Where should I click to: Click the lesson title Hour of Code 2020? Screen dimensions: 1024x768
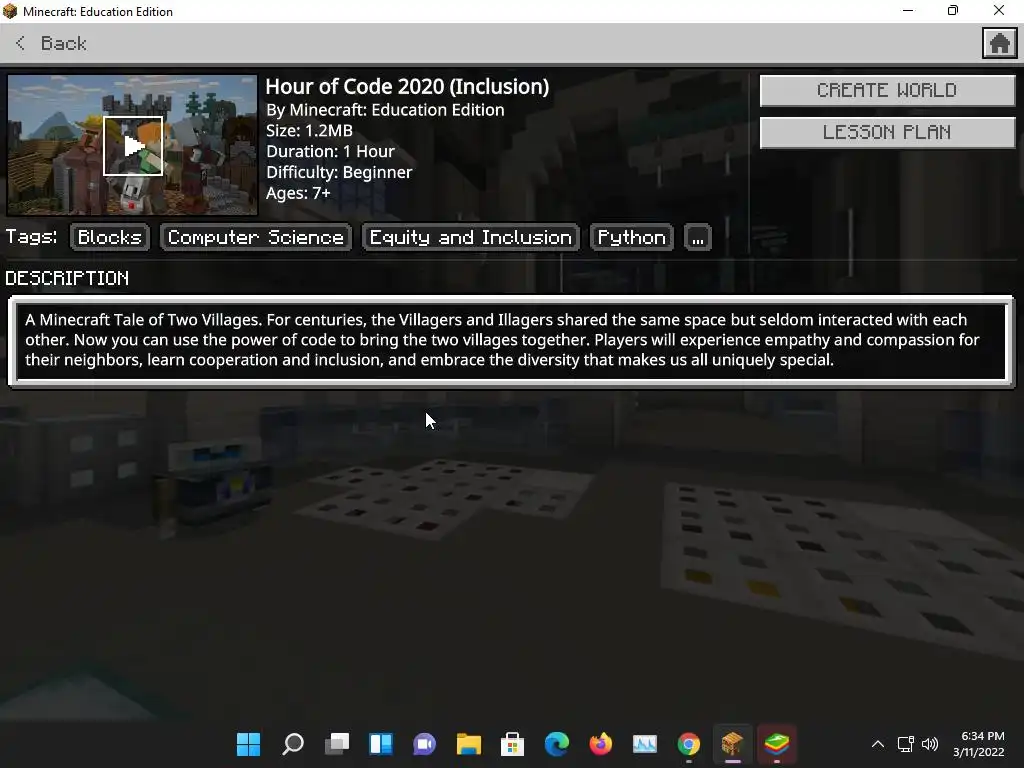pos(407,87)
